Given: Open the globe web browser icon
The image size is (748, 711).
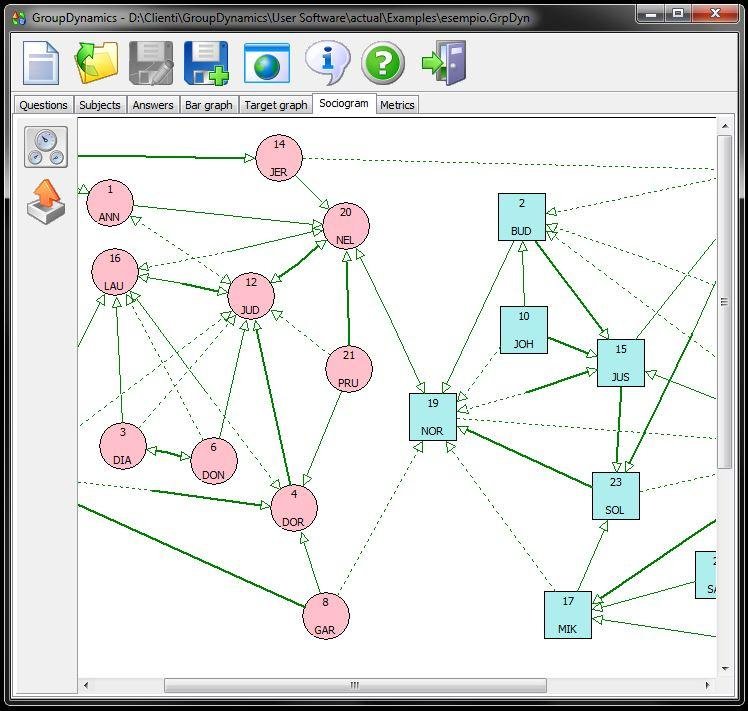Looking at the screenshot, I should 267,63.
